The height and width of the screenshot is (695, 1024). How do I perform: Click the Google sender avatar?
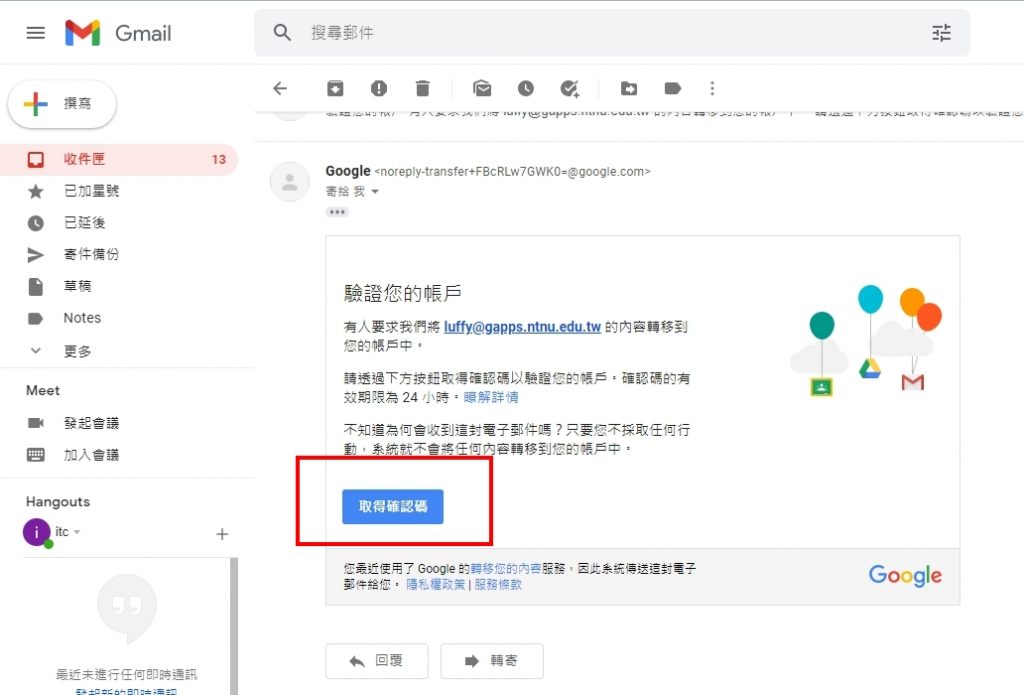pyautogui.click(x=290, y=182)
